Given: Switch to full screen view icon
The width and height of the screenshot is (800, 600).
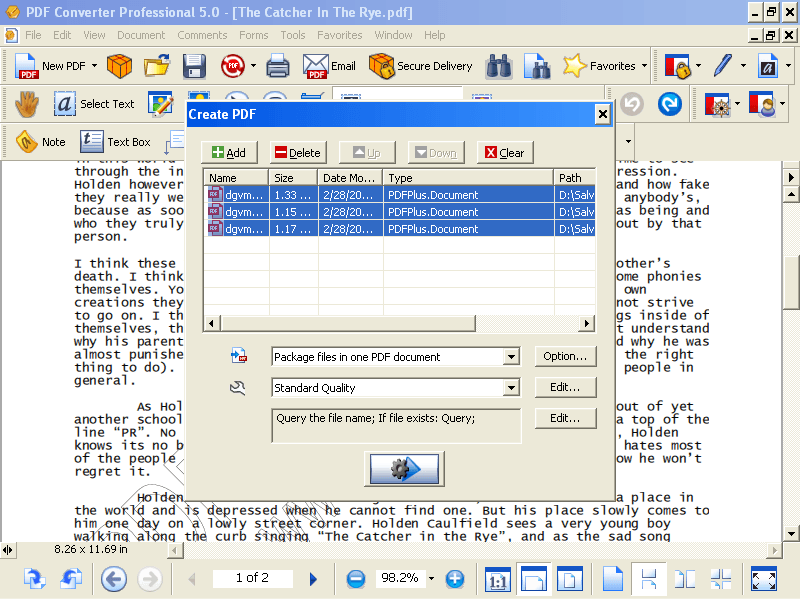Looking at the screenshot, I should coord(764,579).
